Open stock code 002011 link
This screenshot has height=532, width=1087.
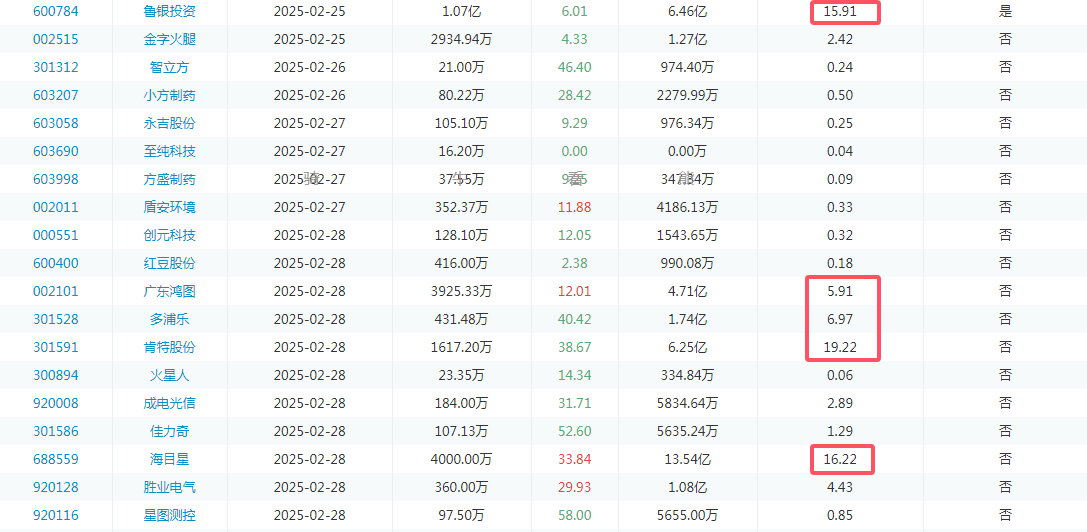[55, 207]
